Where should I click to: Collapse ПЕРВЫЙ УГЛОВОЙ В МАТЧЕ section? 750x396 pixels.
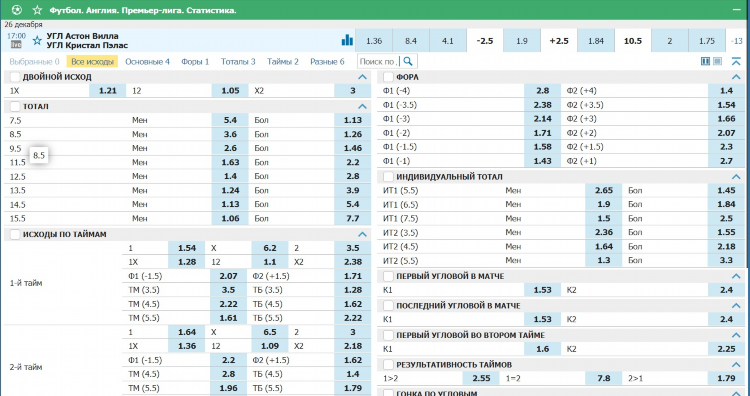[736, 276]
